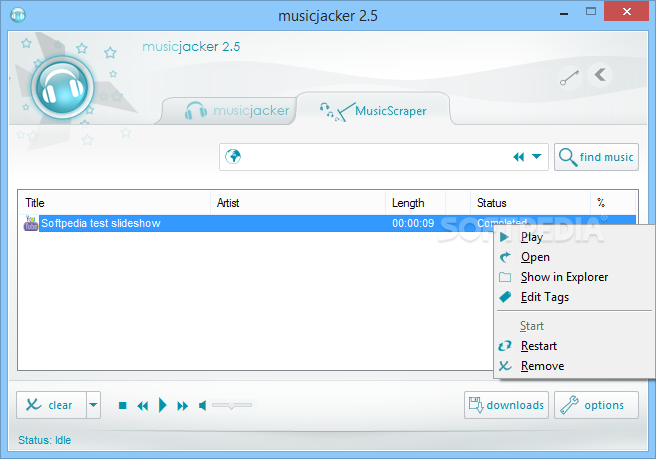The width and height of the screenshot is (656, 459).
Task: Expand the search history dropdown arrow
Action: 536,156
